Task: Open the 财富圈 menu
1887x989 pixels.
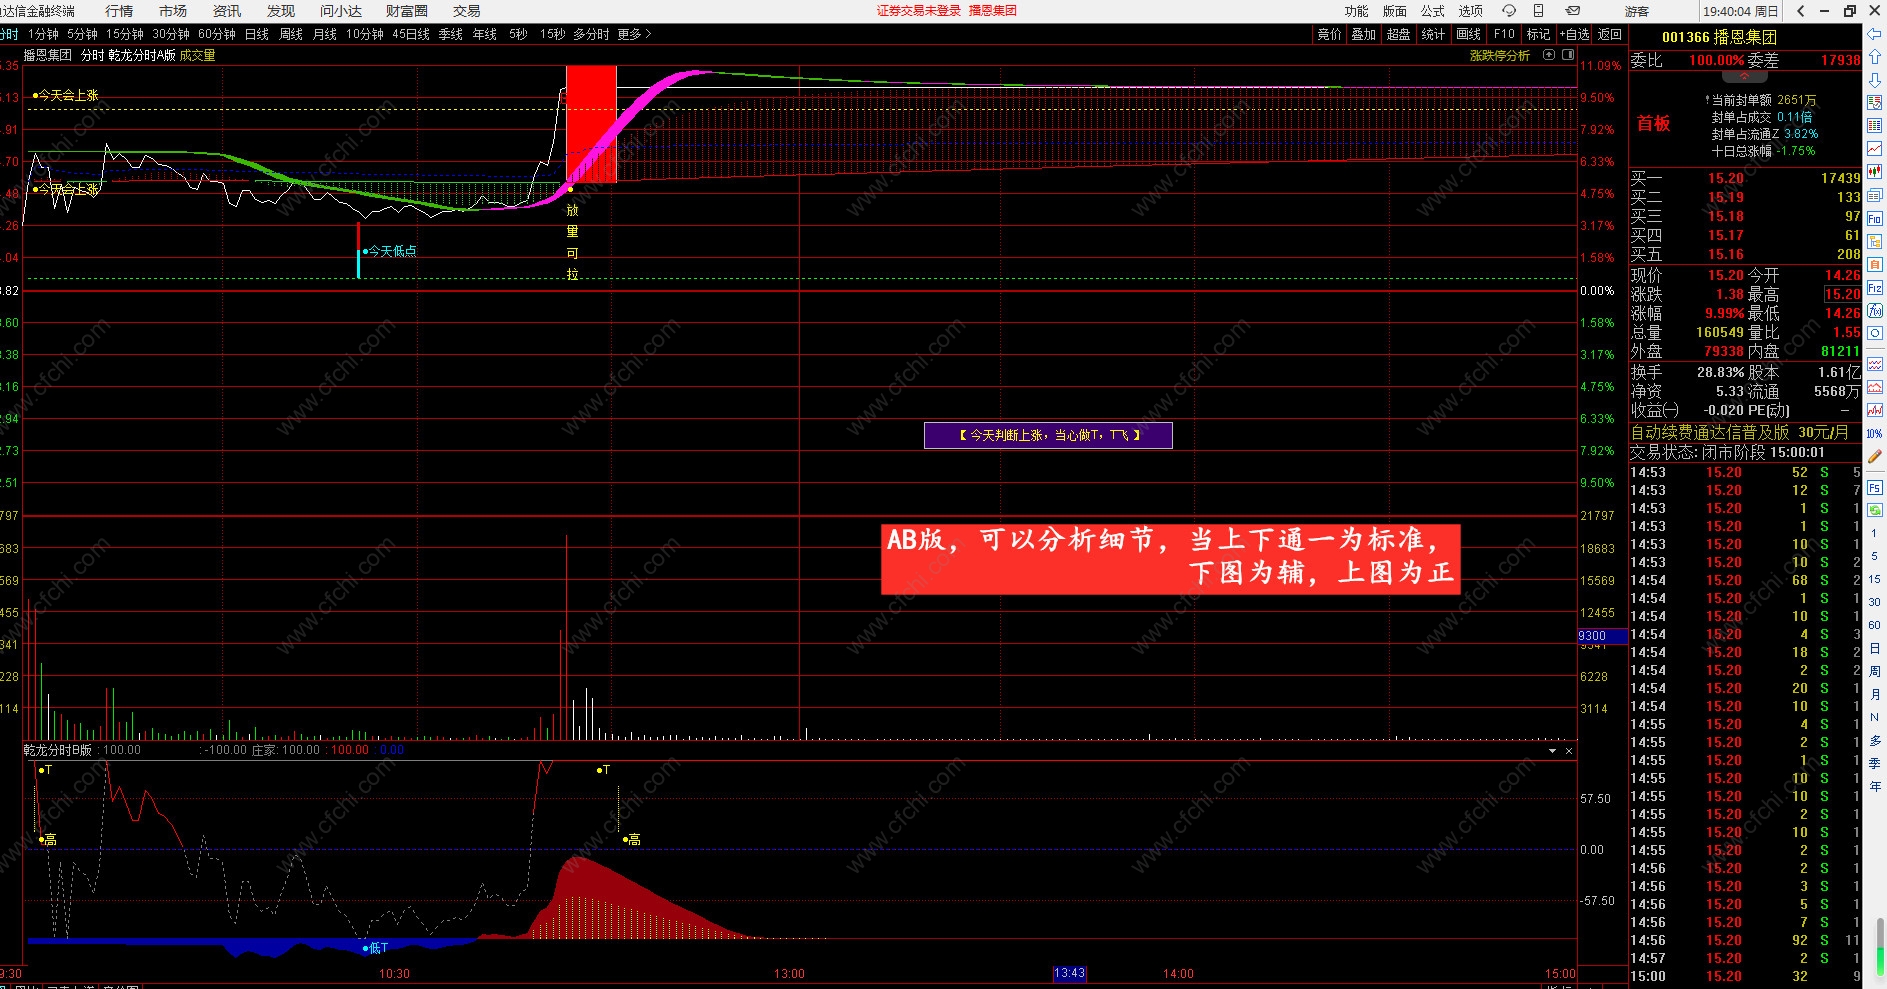Action: pos(407,11)
